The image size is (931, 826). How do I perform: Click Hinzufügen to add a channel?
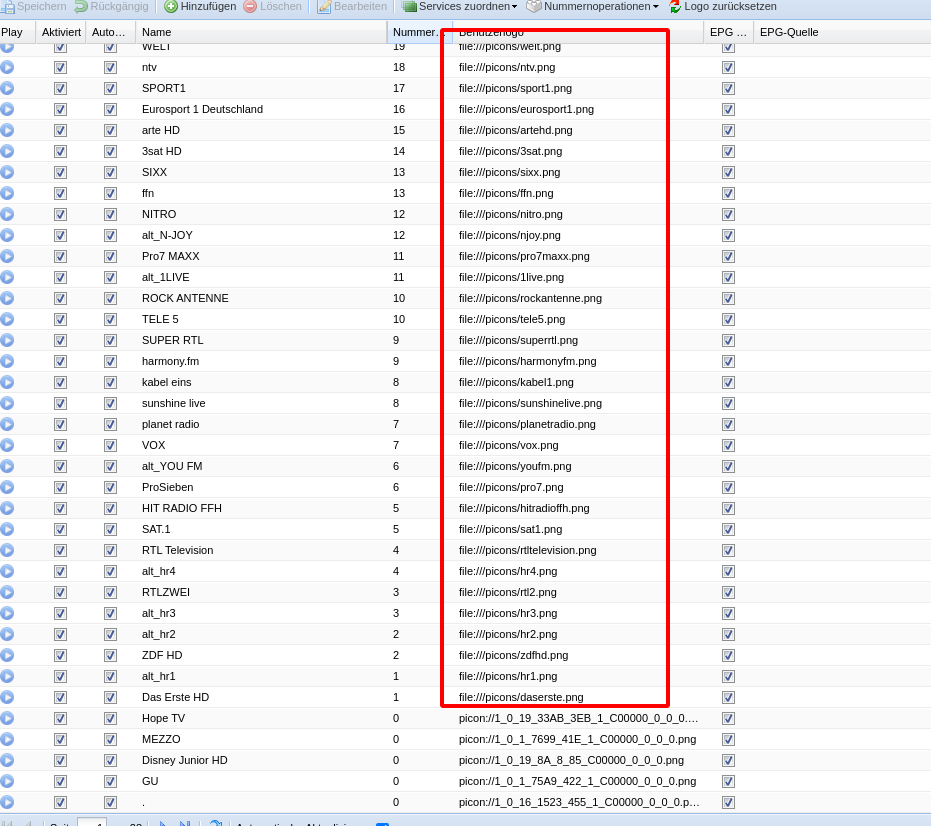pyautogui.click(x=200, y=7)
